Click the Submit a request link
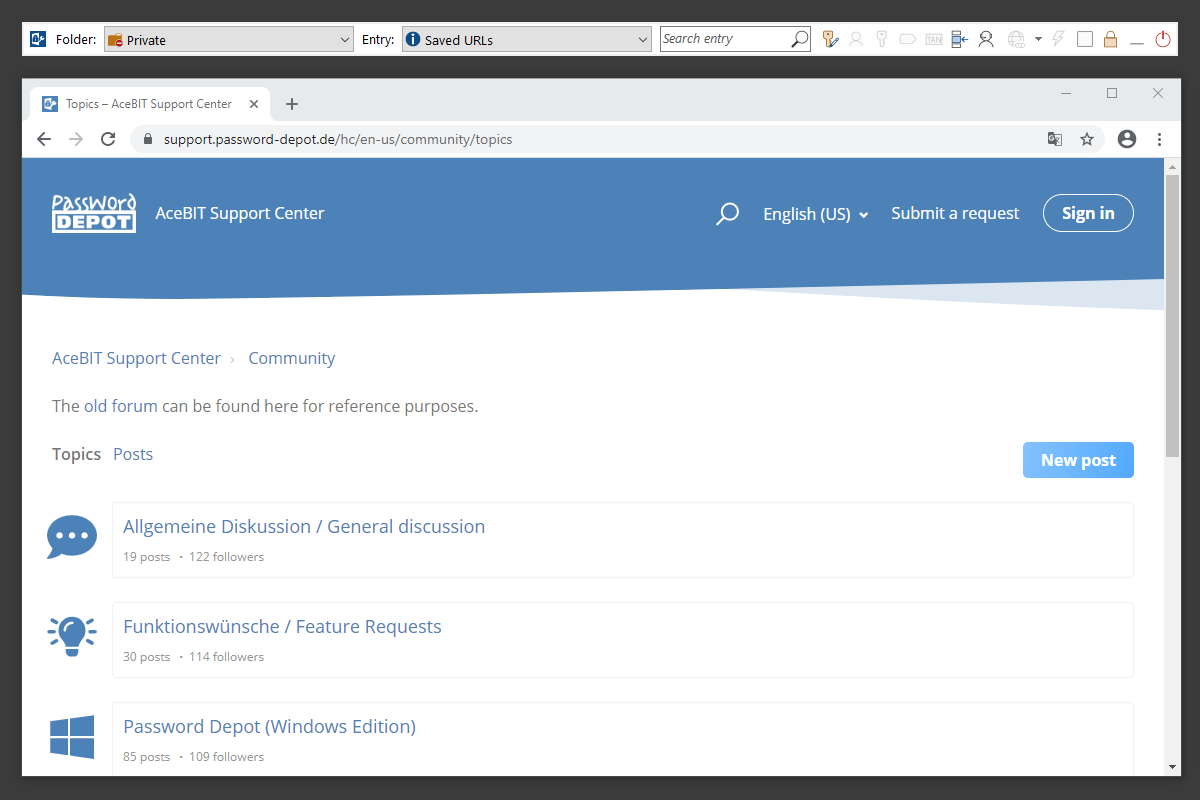The height and width of the screenshot is (800, 1200). (955, 213)
